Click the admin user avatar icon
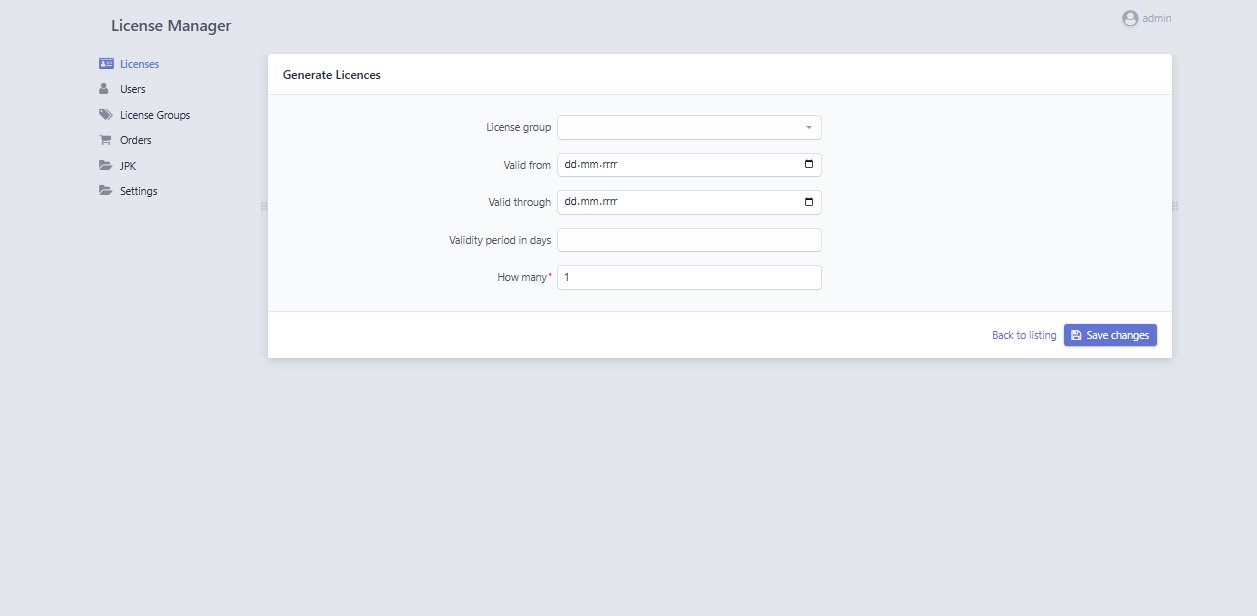Viewport: 1257px width, 616px height. pos(1130,18)
